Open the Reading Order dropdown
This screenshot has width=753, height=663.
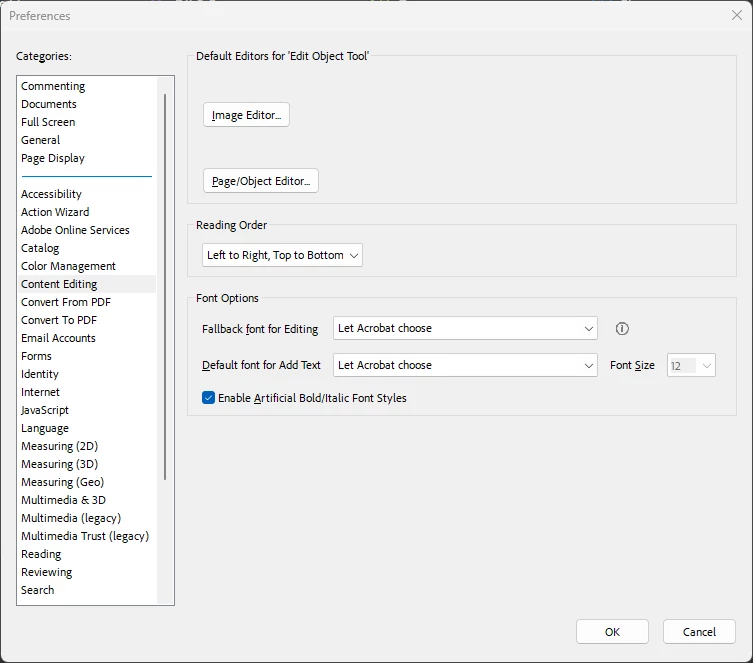click(x=282, y=255)
